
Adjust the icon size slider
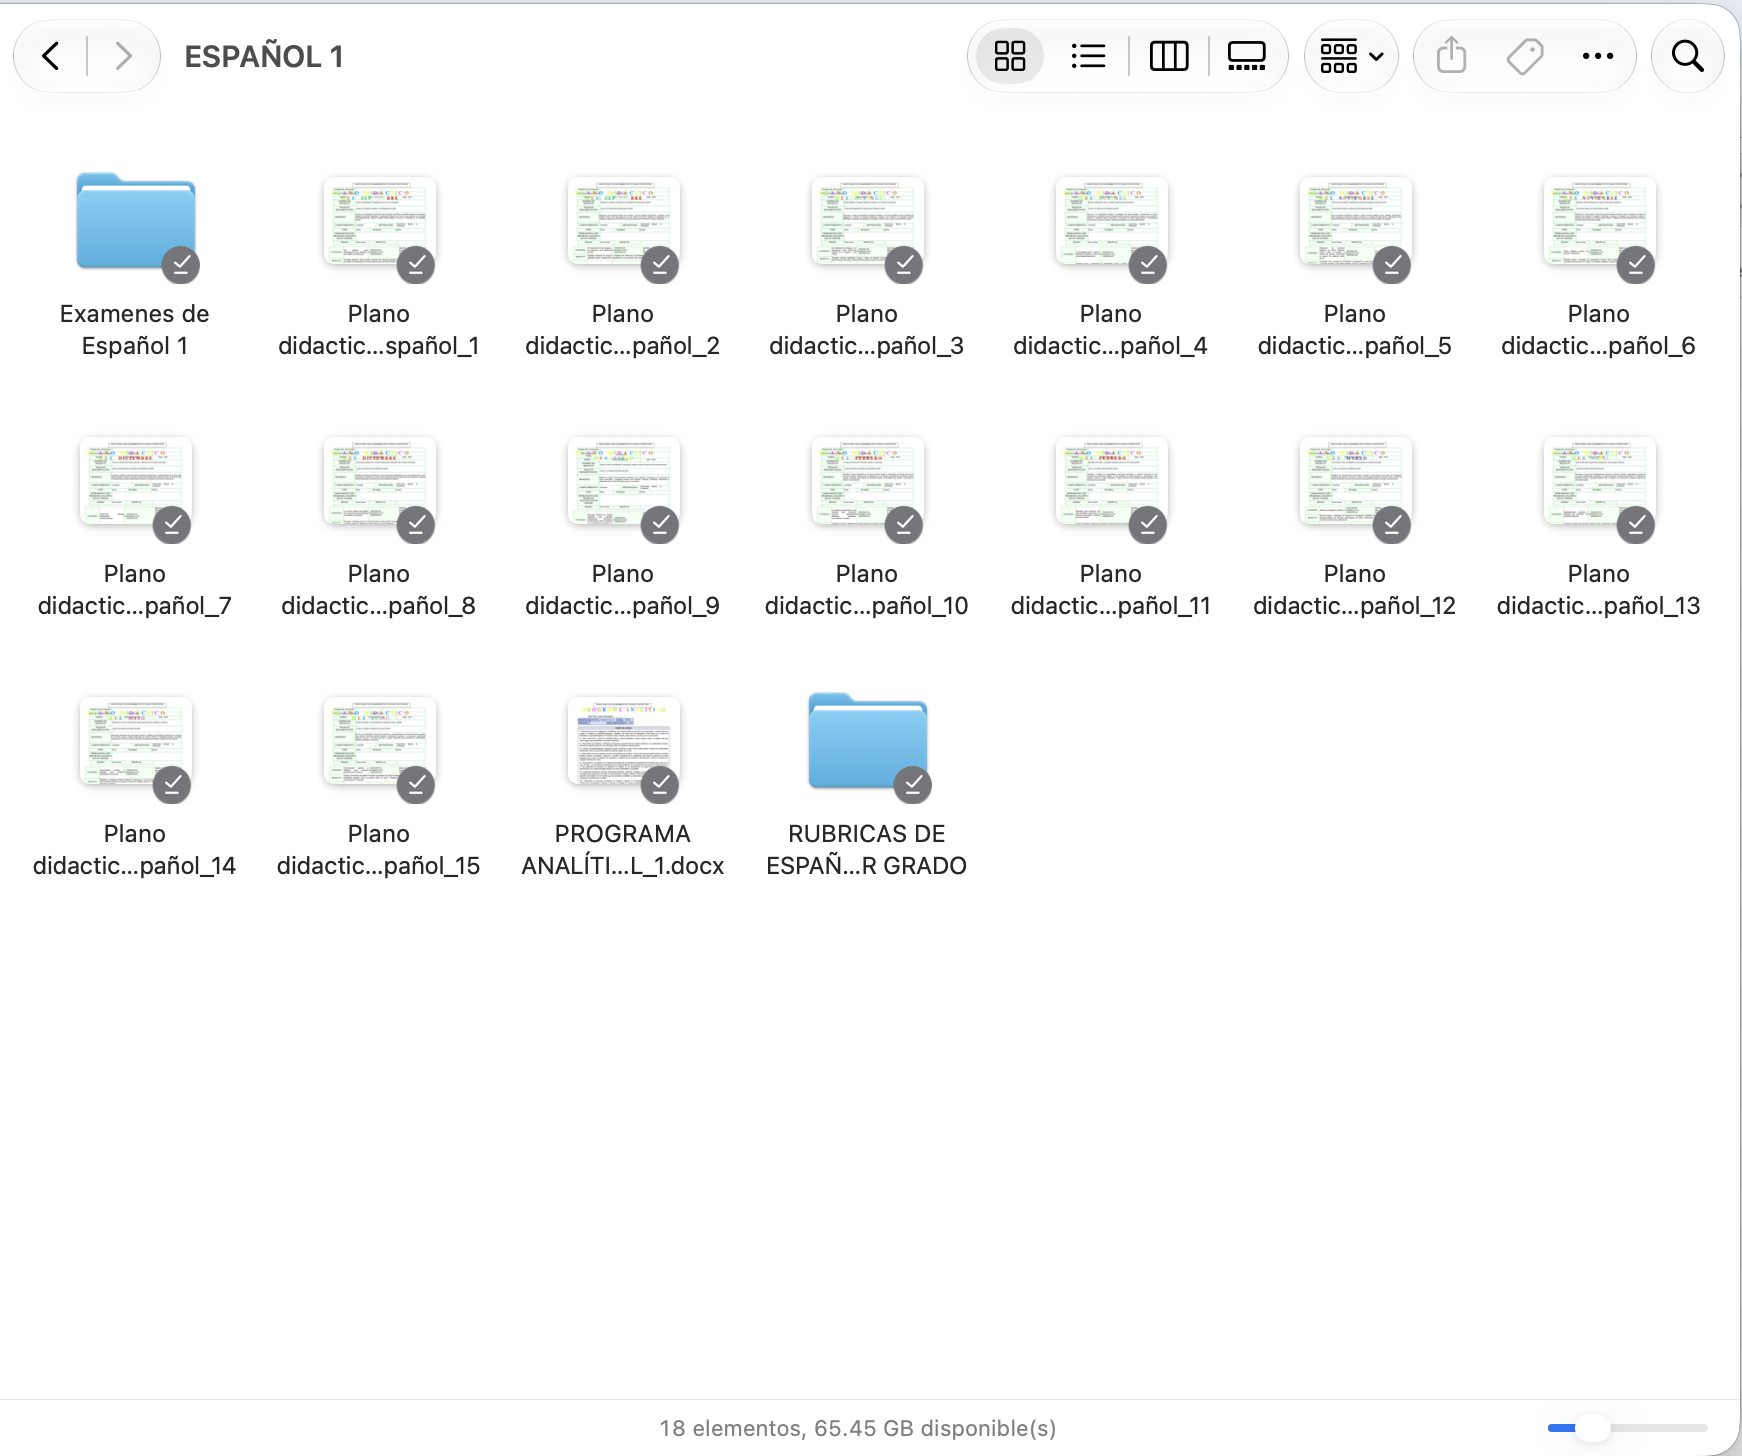pos(1627,1428)
